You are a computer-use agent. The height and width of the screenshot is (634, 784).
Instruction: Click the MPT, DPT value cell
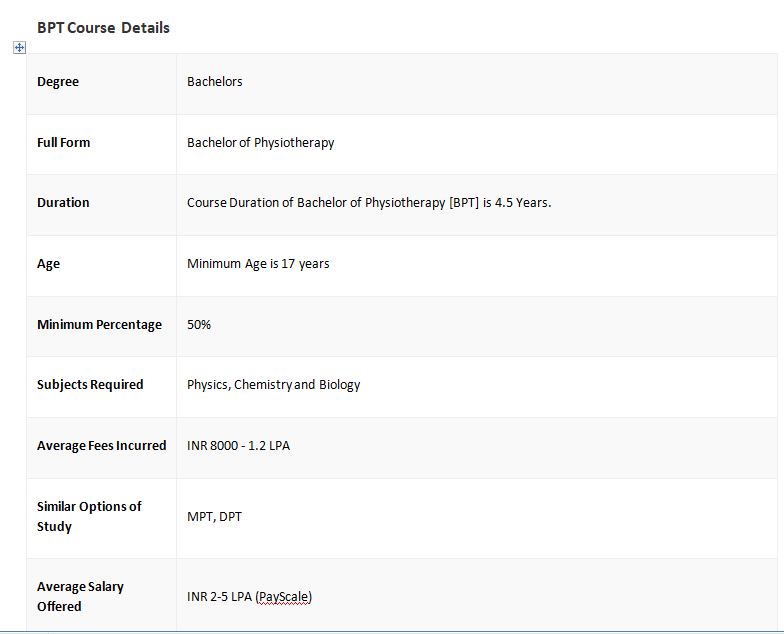(x=477, y=518)
